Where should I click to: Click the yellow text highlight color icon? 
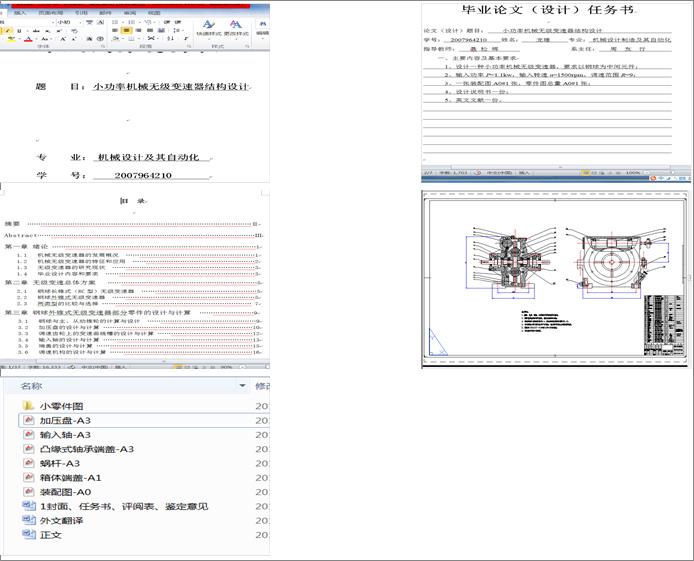(x=12, y=39)
